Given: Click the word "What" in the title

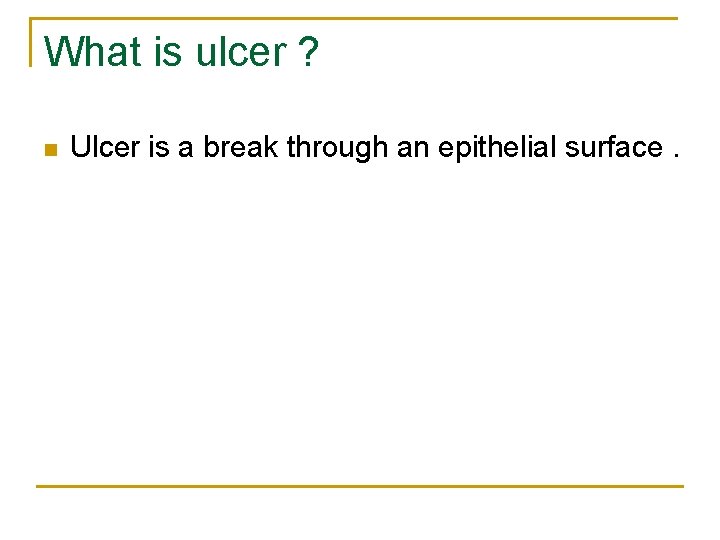Looking at the screenshot, I should coord(92,51).
